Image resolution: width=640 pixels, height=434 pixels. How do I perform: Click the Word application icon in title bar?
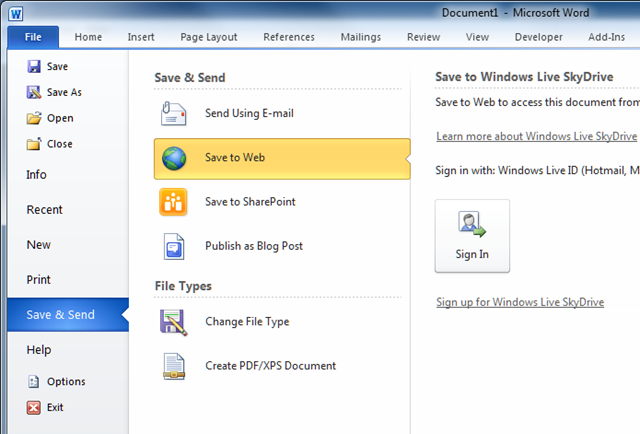pyautogui.click(x=16, y=14)
